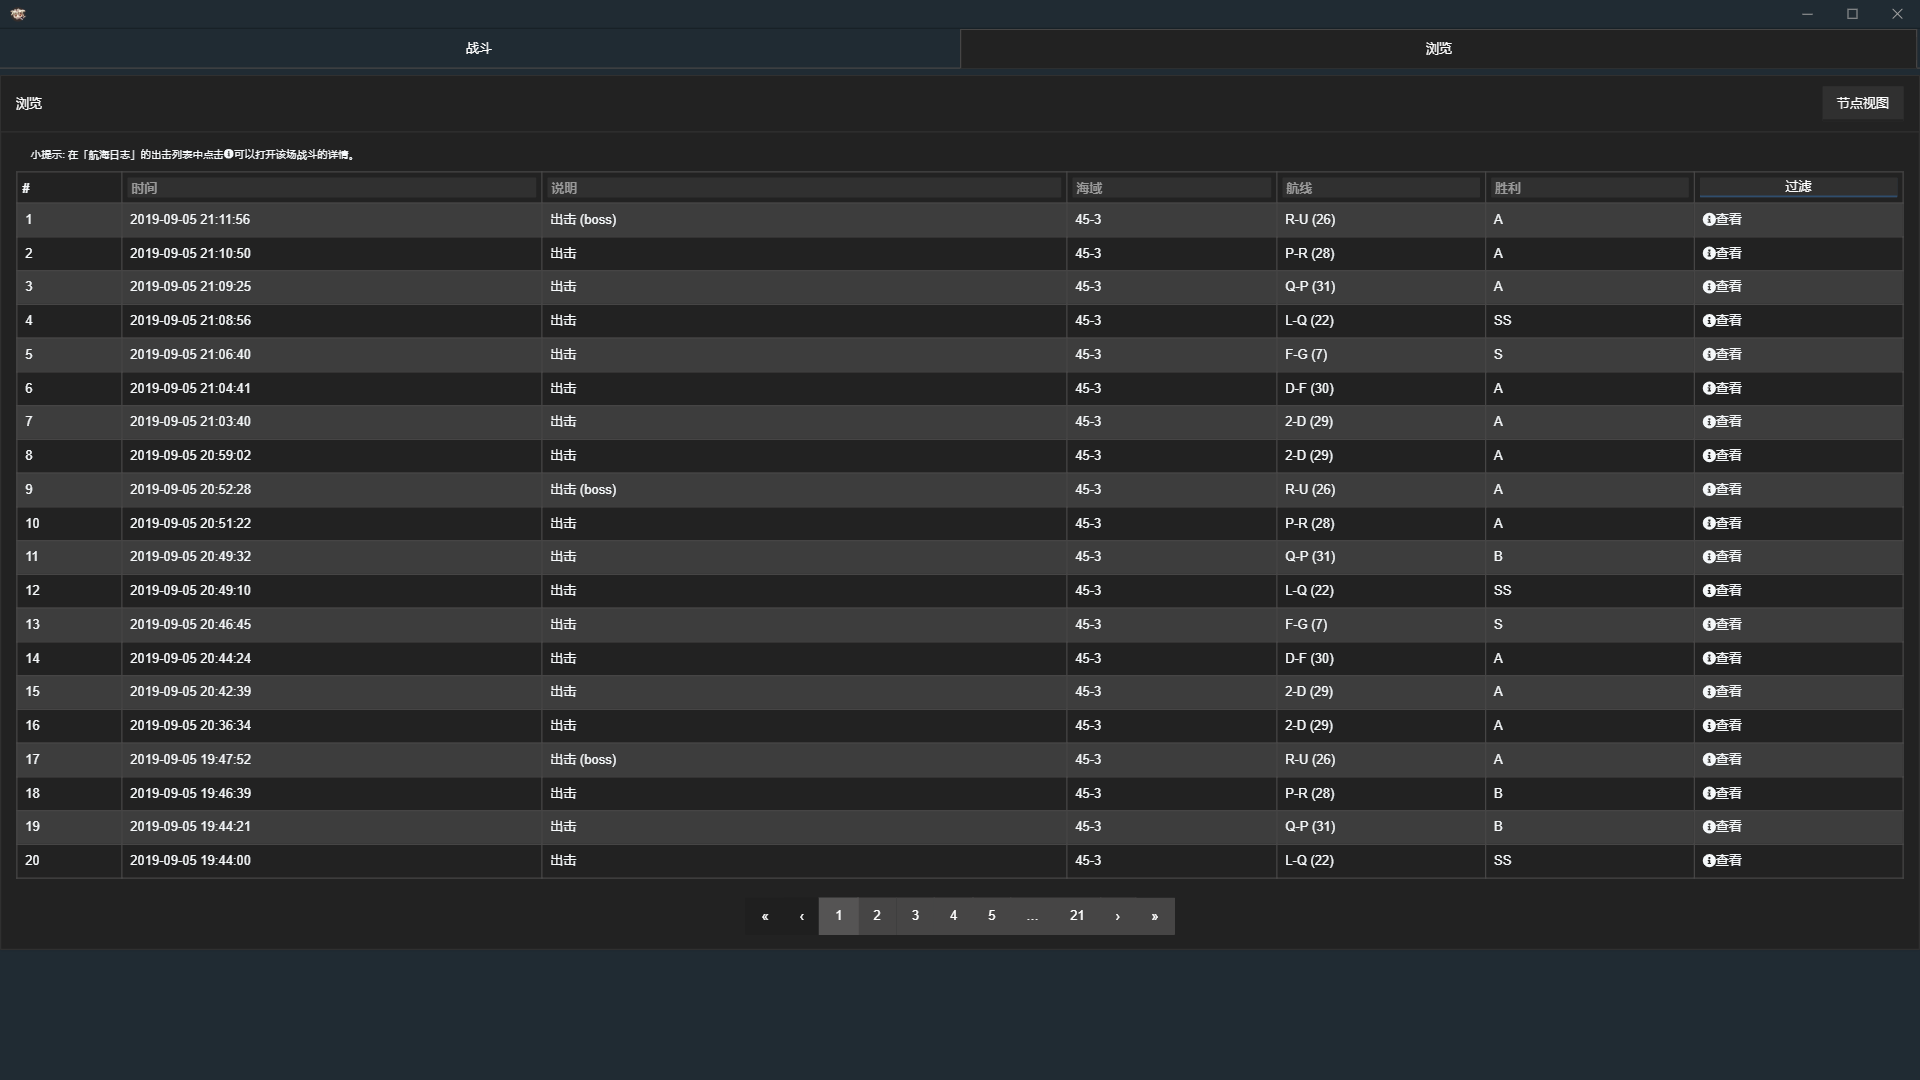Image resolution: width=1920 pixels, height=1080 pixels.
Task: Click the info icon in row 20
Action: coord(1709,861)
